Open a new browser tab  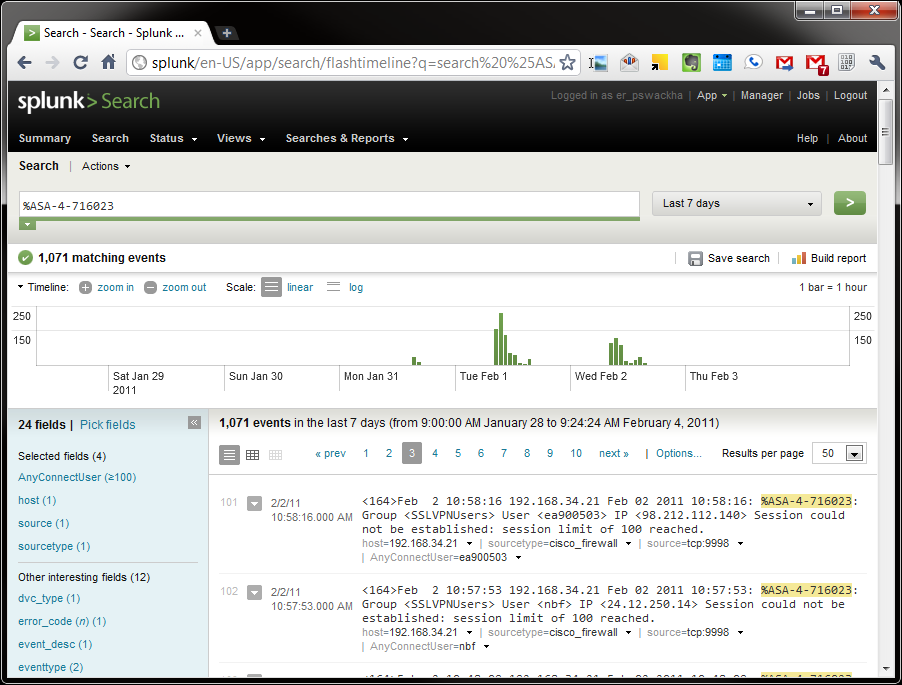pyautogui.click(x=227, y=33)
